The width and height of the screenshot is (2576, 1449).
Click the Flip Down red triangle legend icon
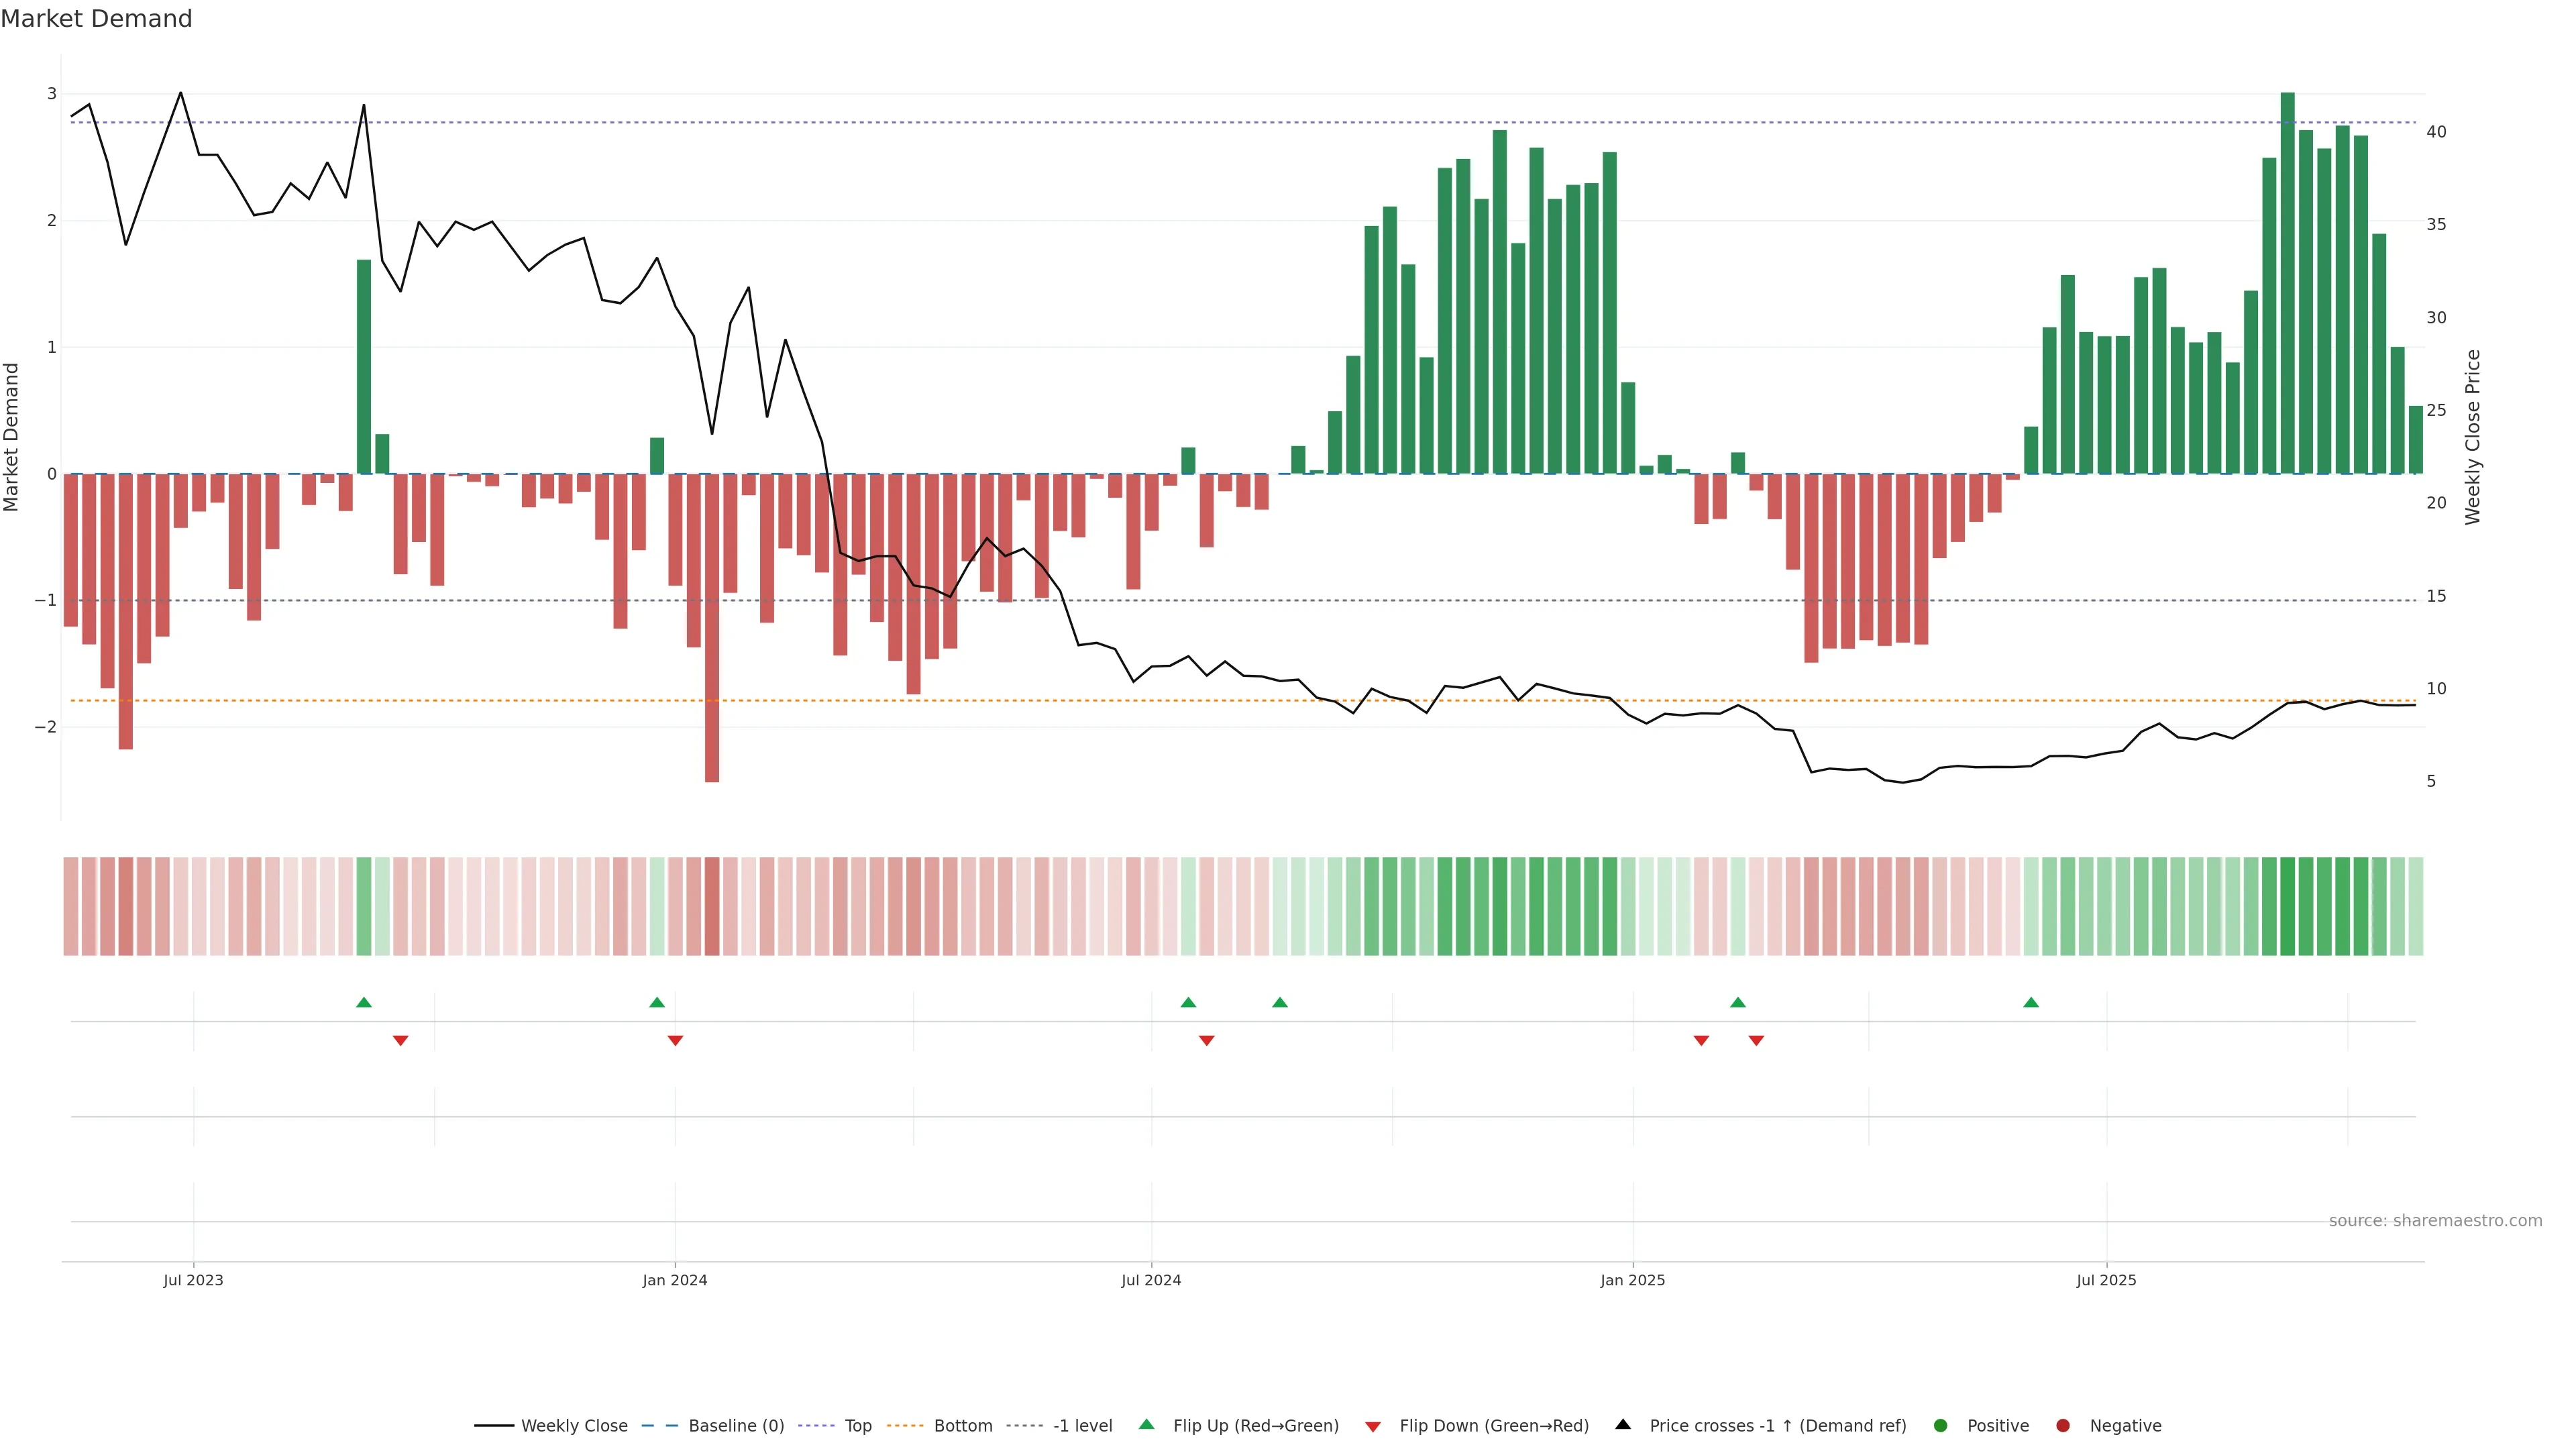pyautogui.click(x=1373, y=1426)
